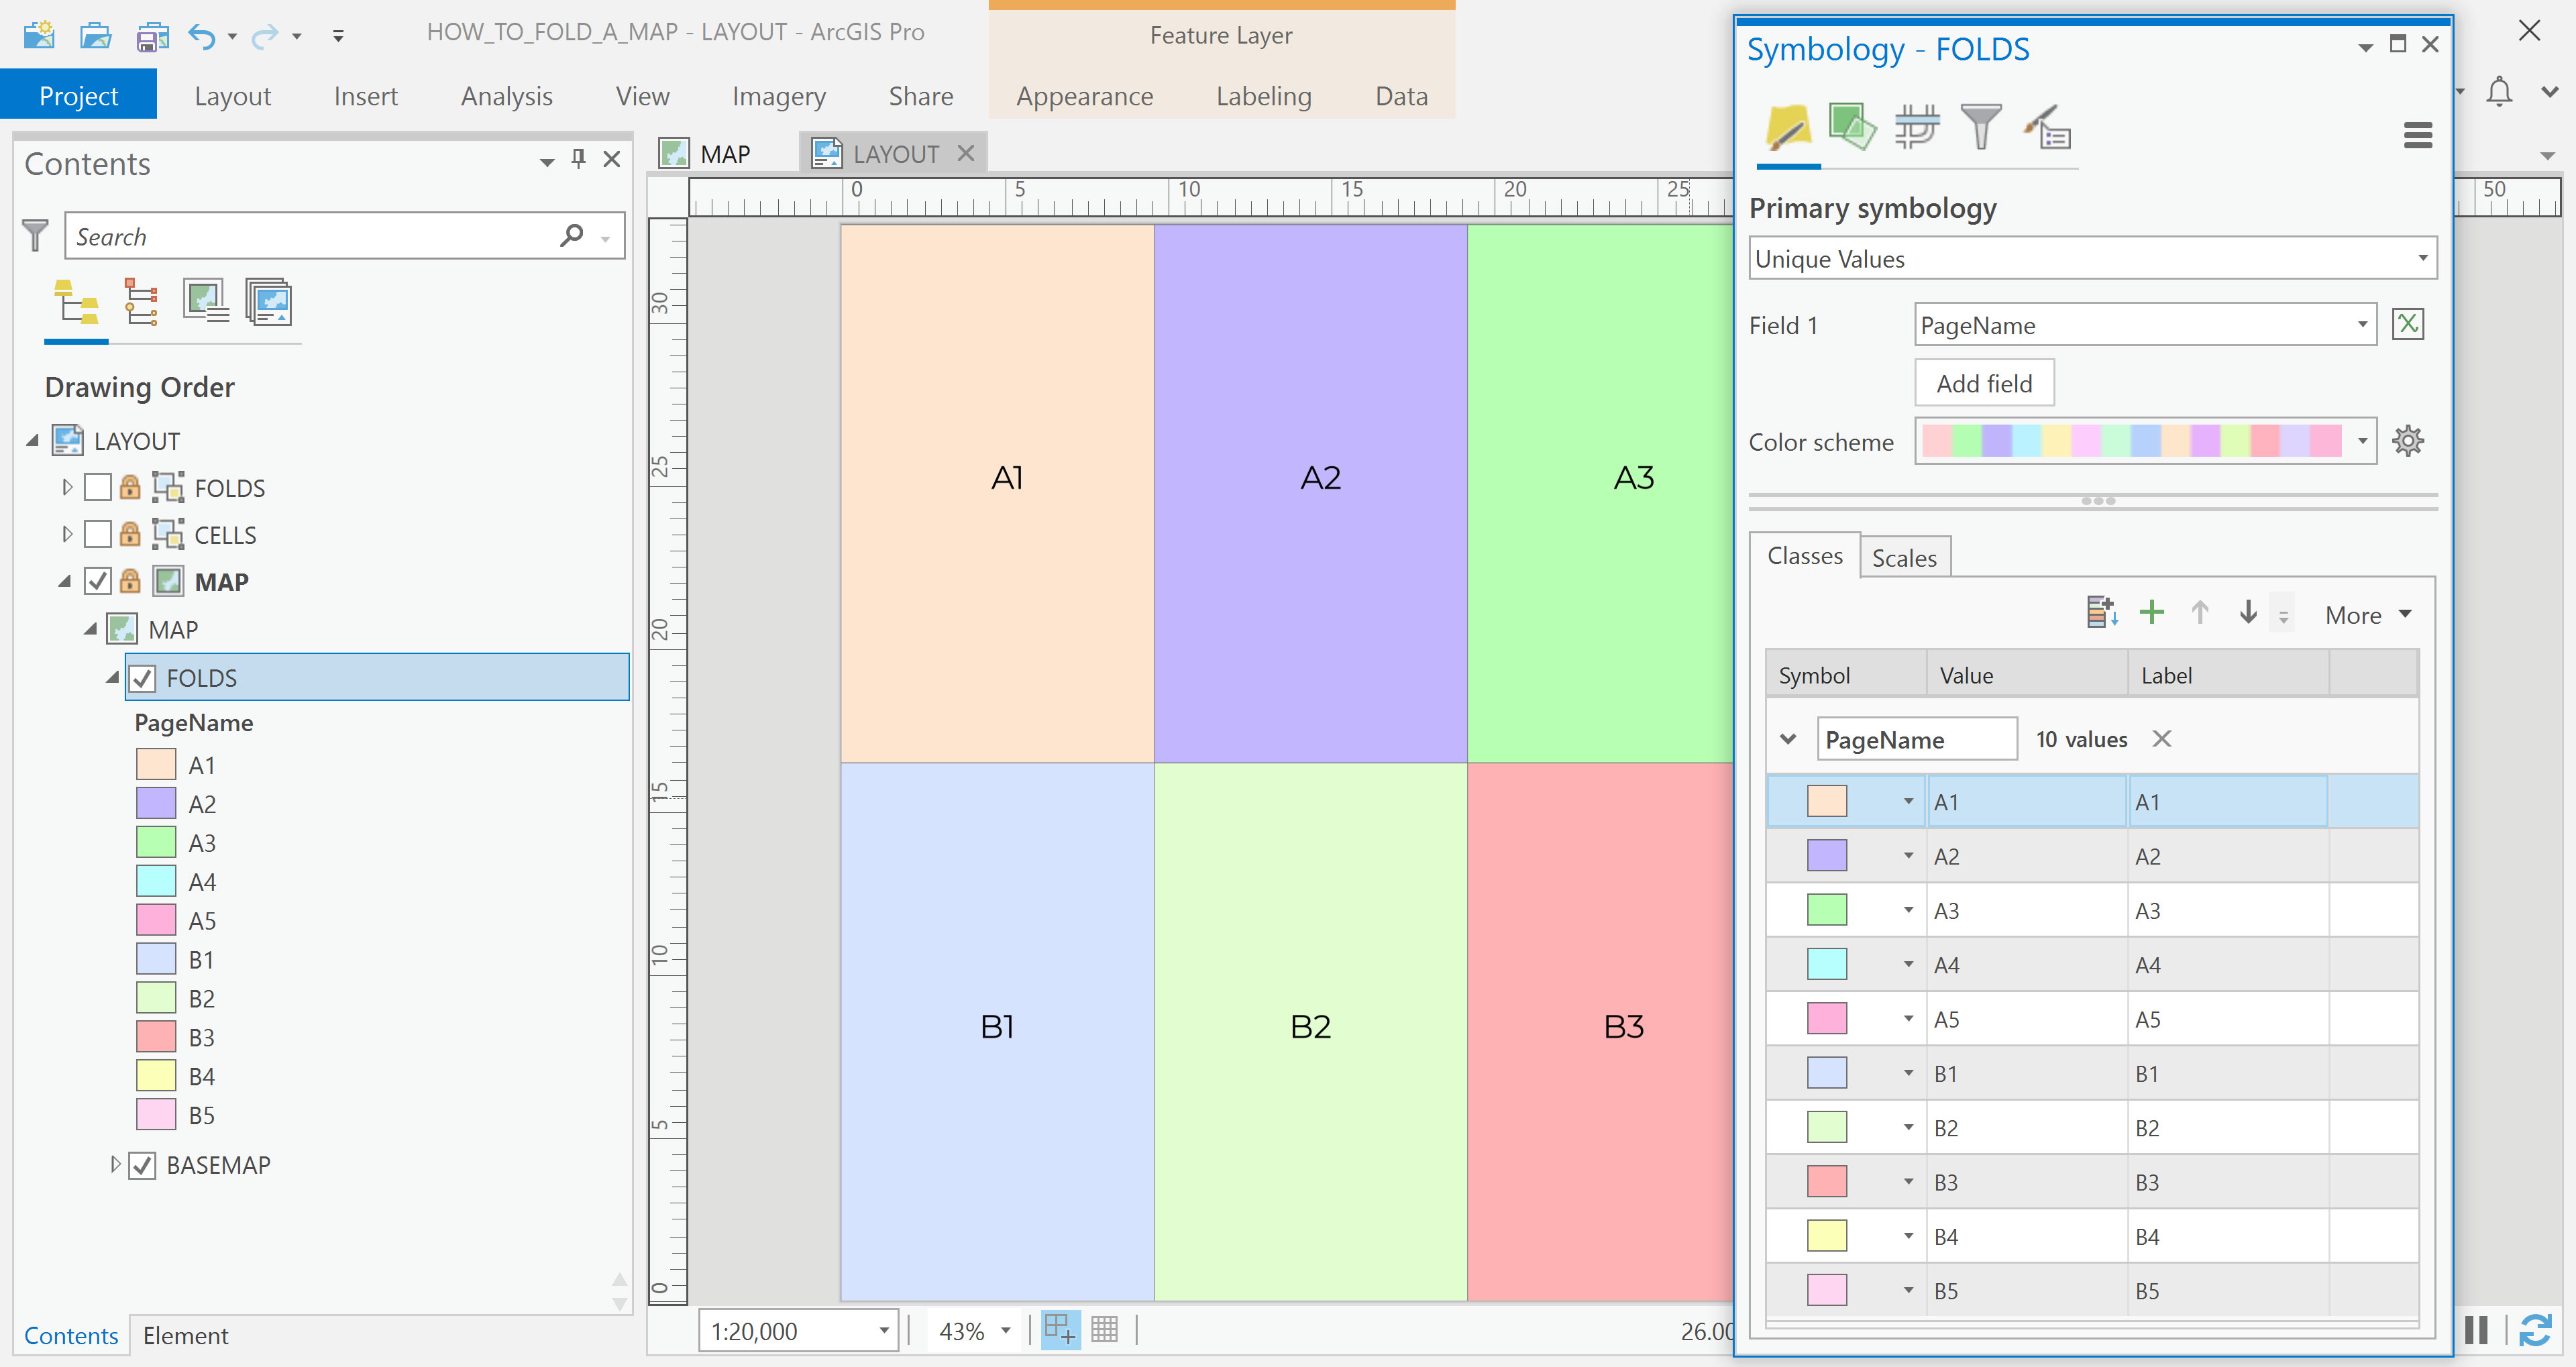Click the Add field button

pos(1983,383)
